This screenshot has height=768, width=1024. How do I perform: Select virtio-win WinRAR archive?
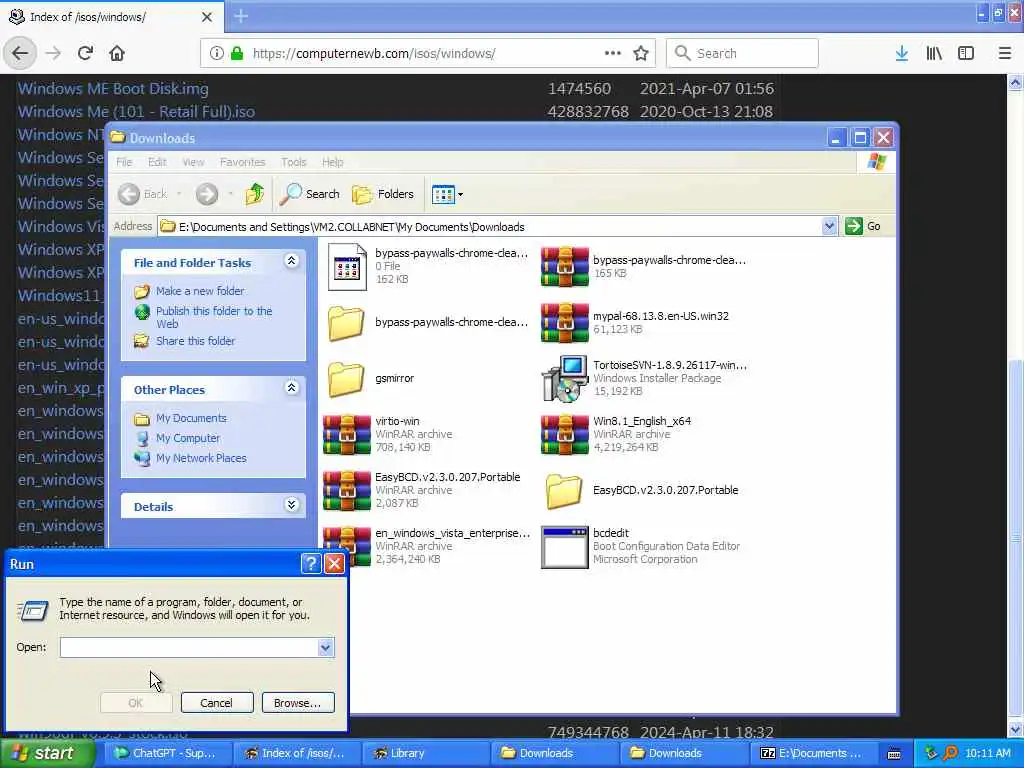389,434
